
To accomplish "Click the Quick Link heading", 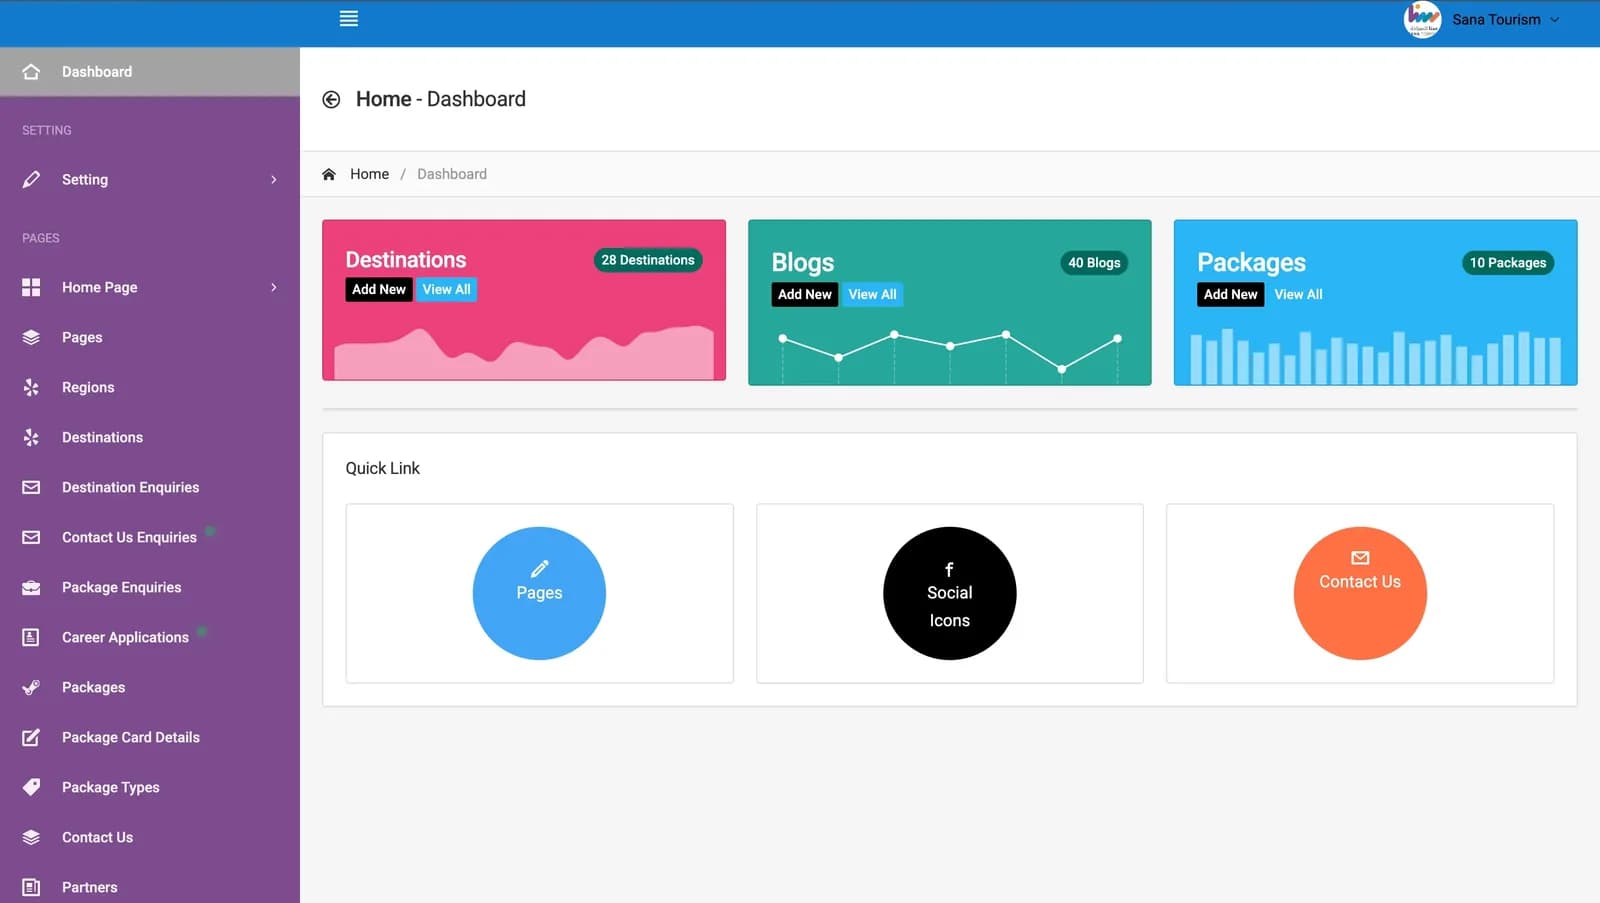I will (383, 468).
